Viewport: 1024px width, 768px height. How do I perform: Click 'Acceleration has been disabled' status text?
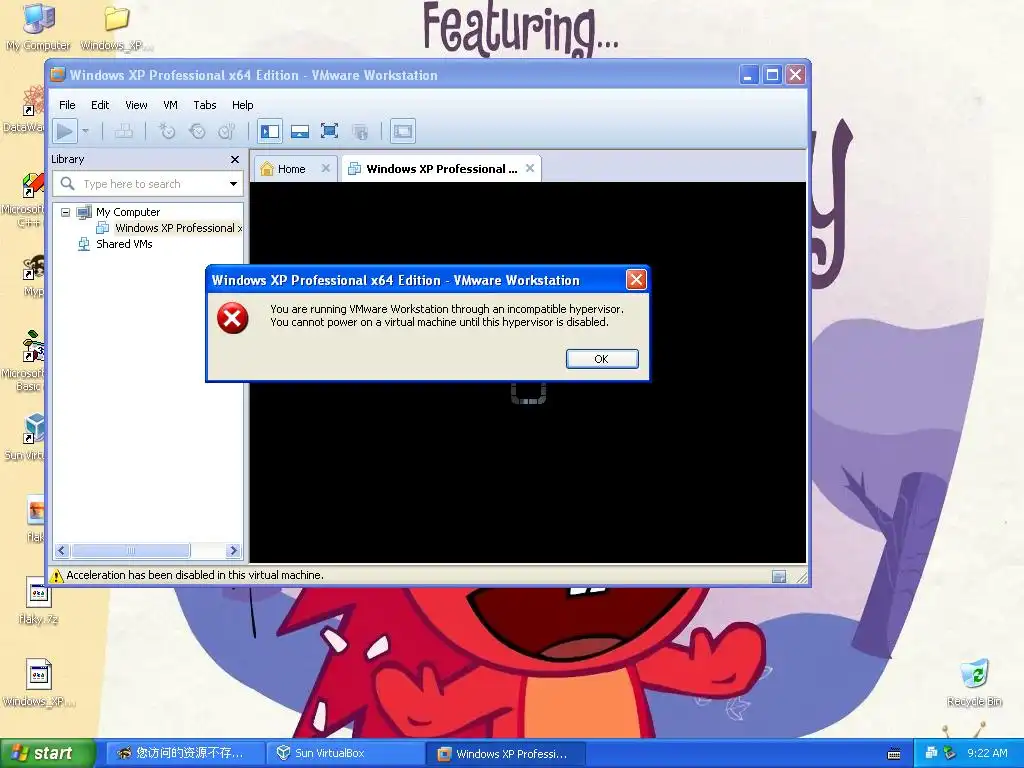tap(195, 575)
